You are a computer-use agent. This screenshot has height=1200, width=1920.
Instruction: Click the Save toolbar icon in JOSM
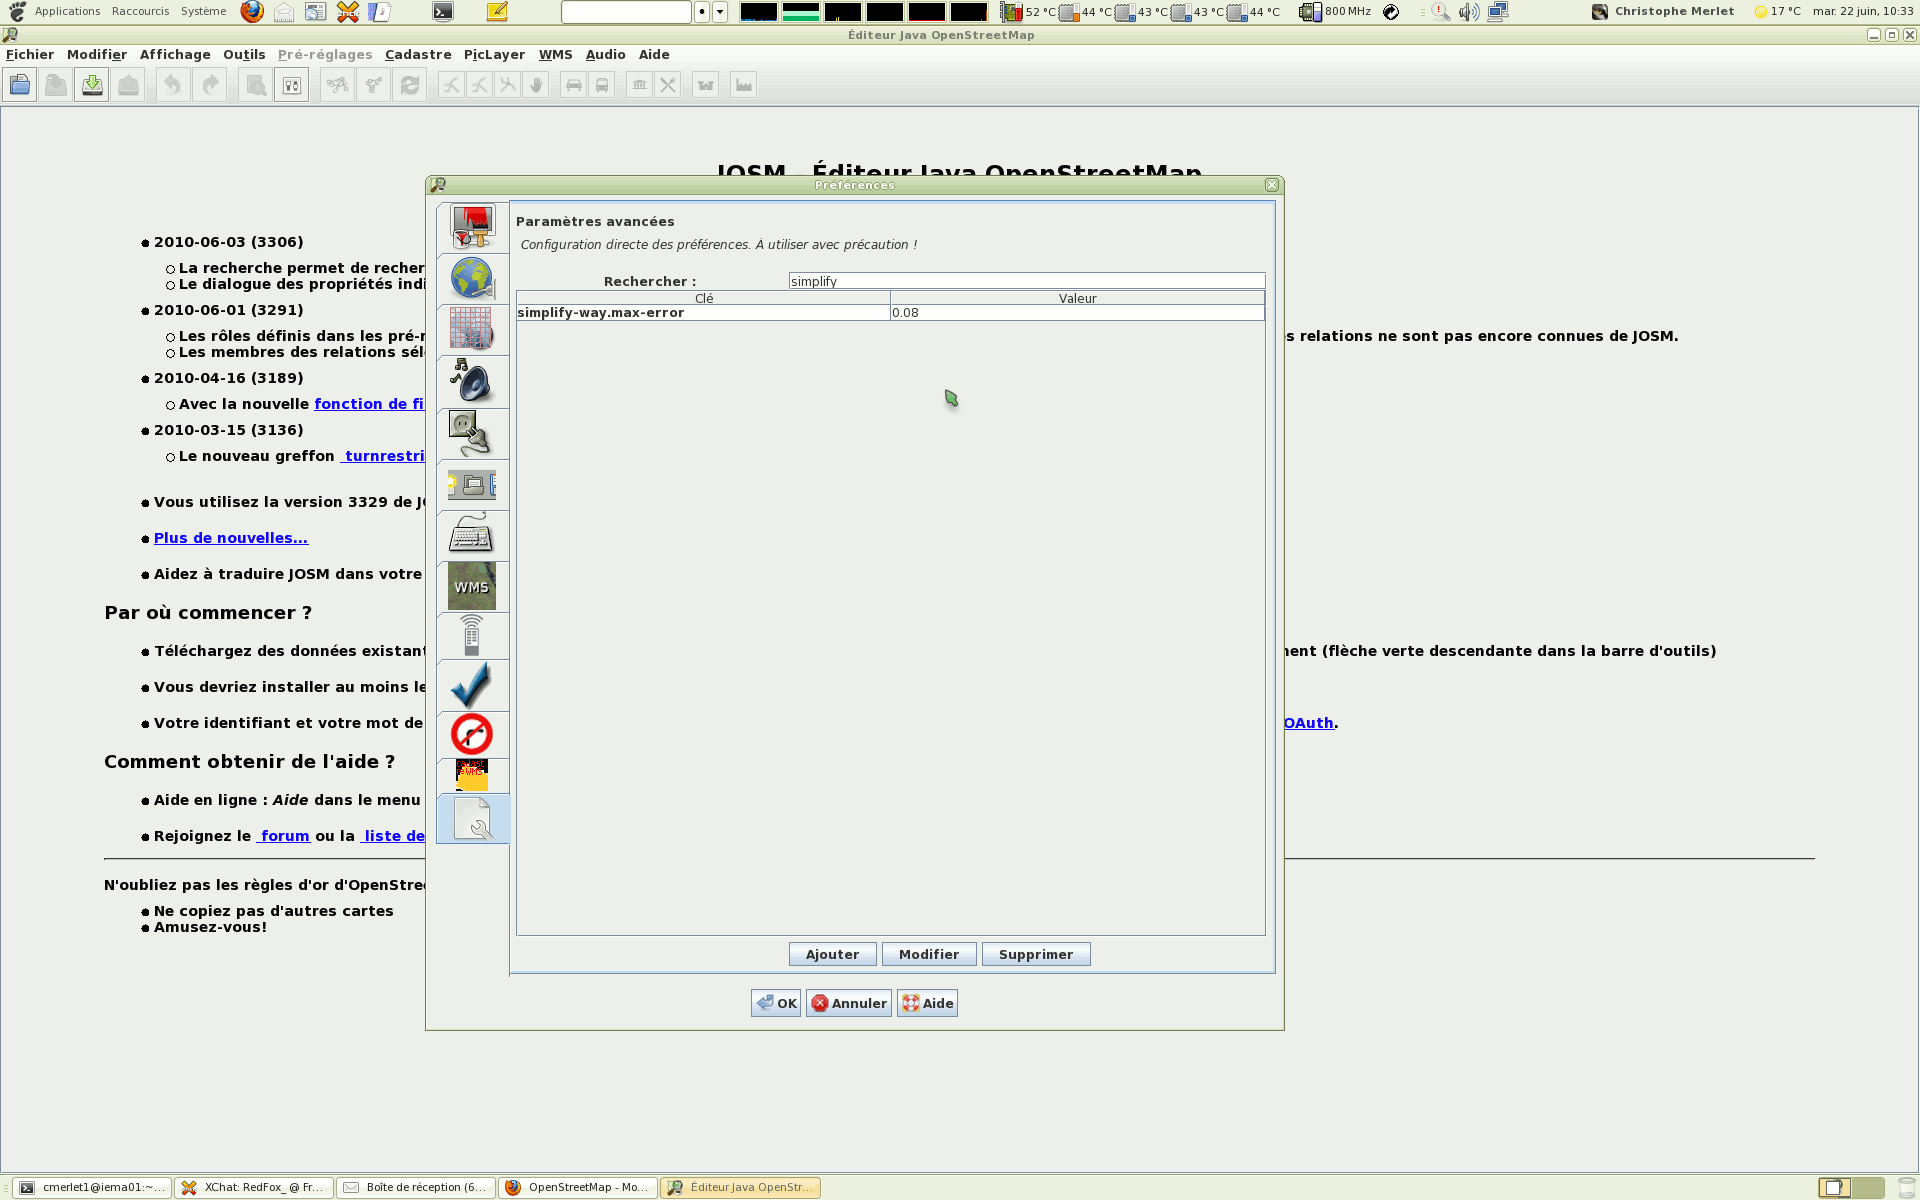click(55, 85)
